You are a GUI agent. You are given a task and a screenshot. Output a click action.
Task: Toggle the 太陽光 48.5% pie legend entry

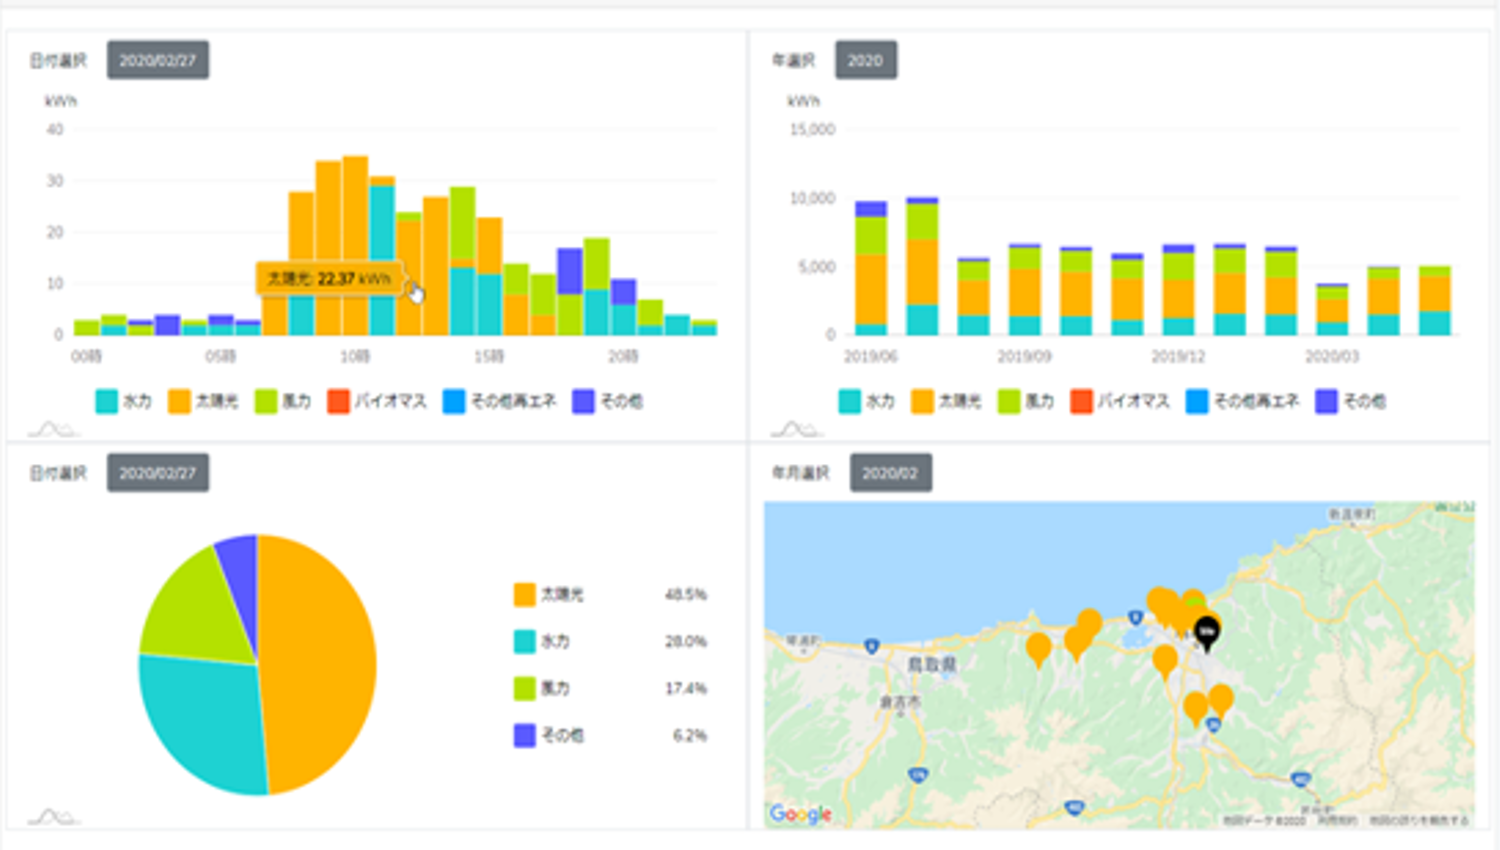coord(610,595)
